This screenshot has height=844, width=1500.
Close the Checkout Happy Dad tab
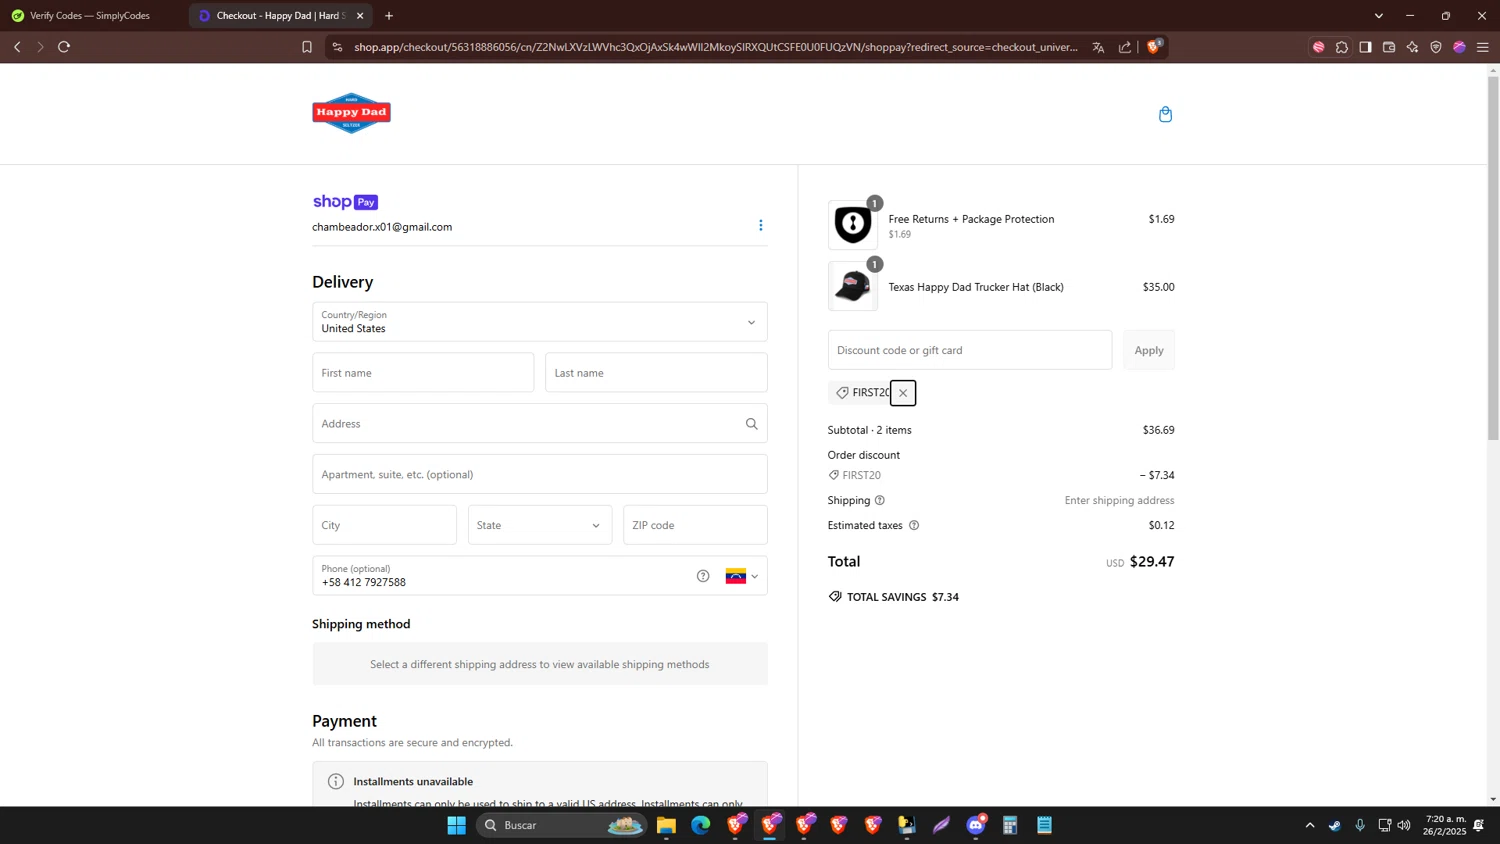pos(360,16)
